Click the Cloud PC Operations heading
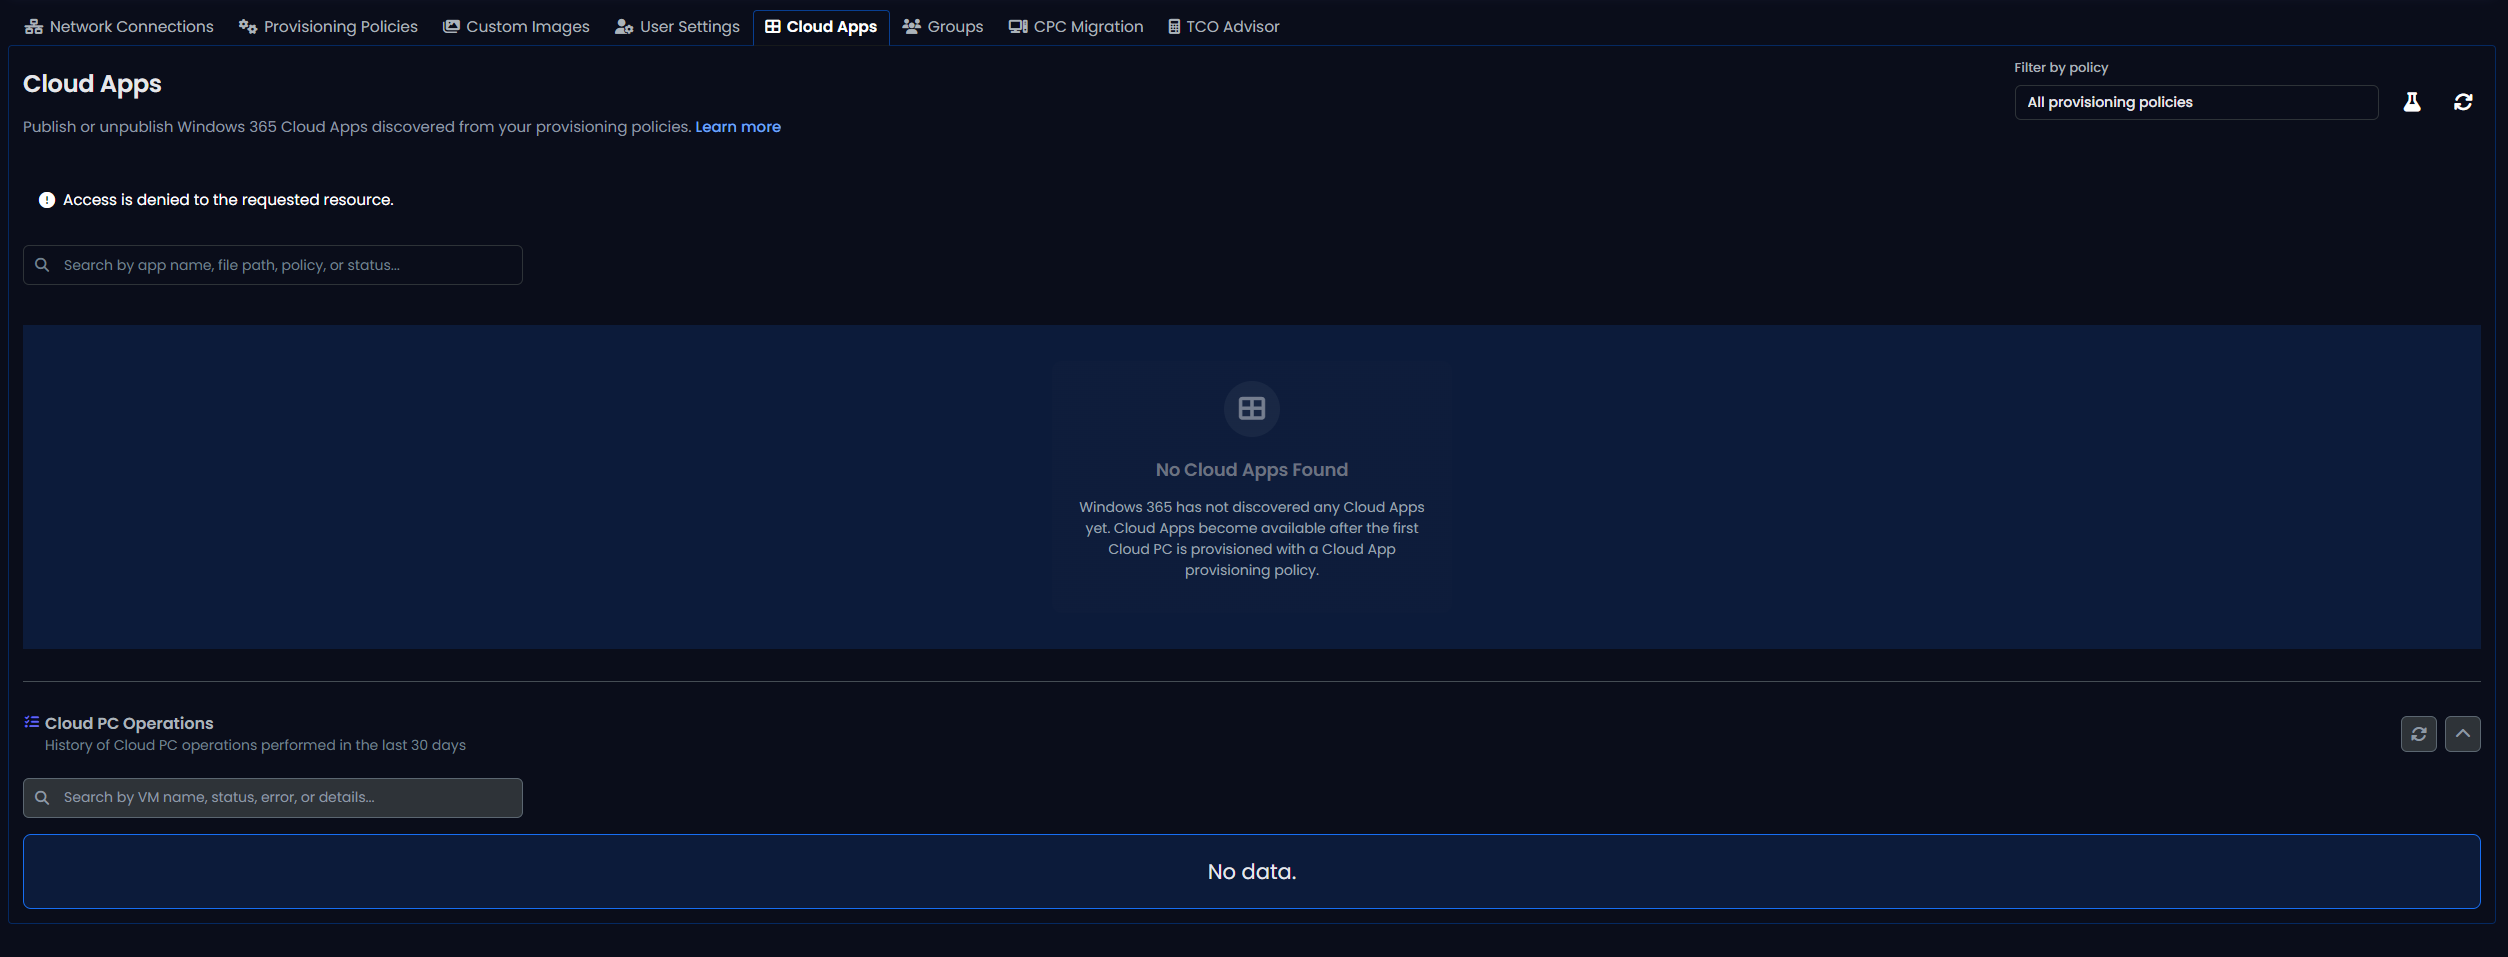The width and height of the screenshot is (2508, 957). [x=129, y=723]
